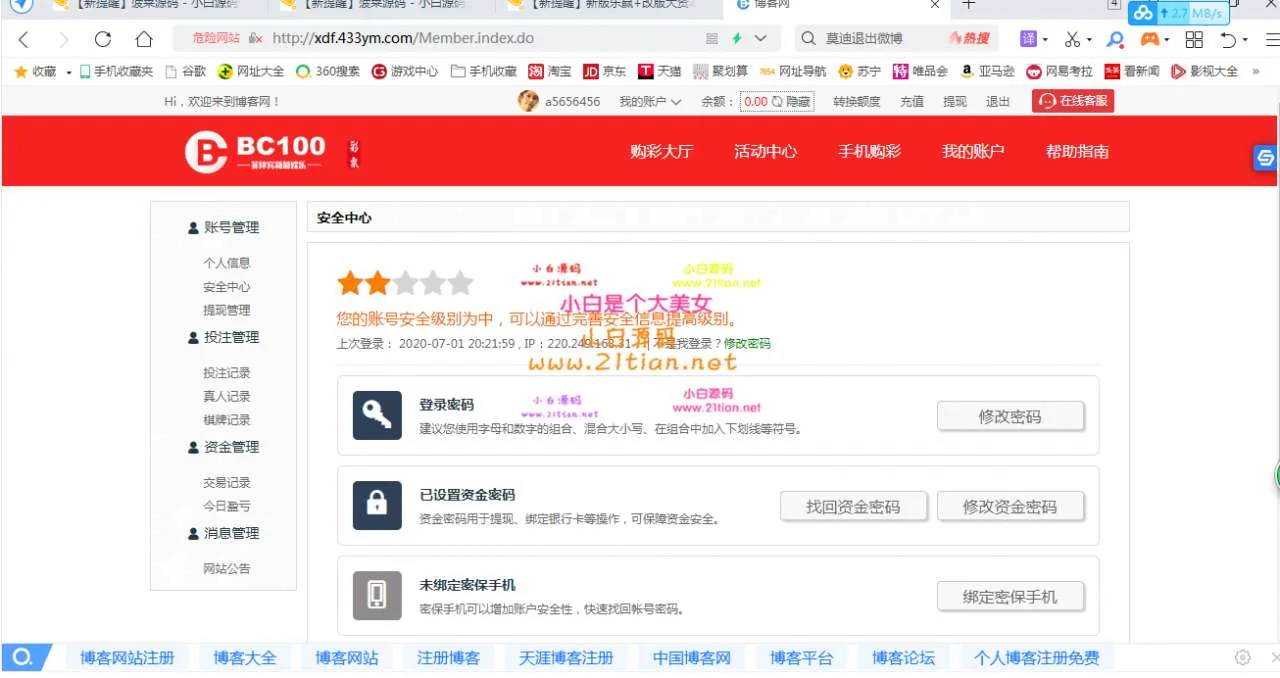Open the 购彩大厅 navigation menu
The image size is (1280, 678).
pyautogui.click(x=661, y=152)
